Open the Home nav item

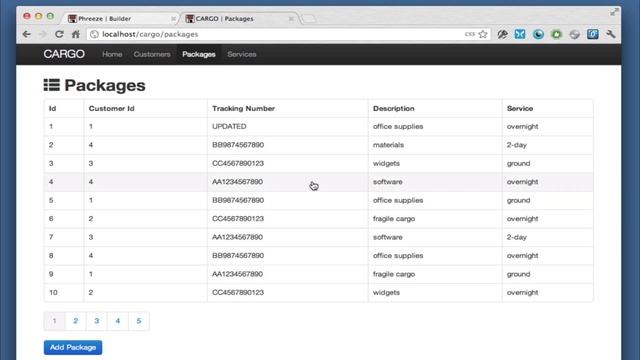click(112, 54)
